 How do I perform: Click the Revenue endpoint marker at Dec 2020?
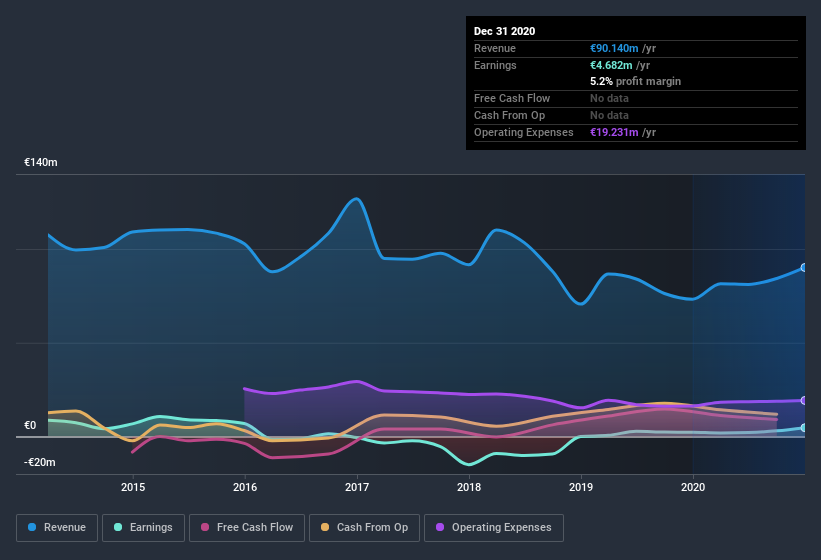click(x=804, y=267)
